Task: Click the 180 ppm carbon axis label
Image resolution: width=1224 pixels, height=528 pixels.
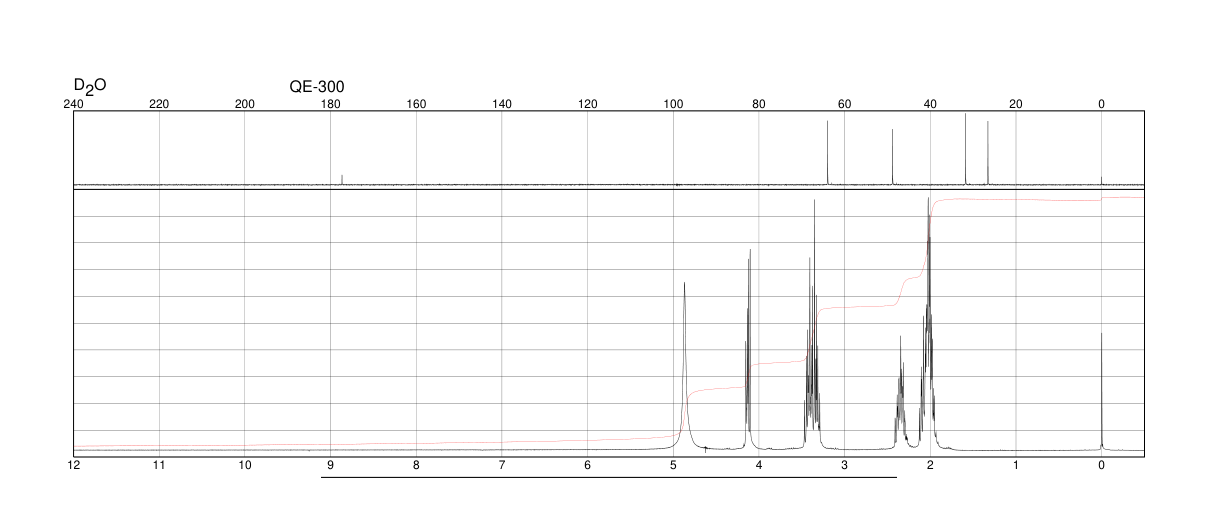Action: point(331,104)
